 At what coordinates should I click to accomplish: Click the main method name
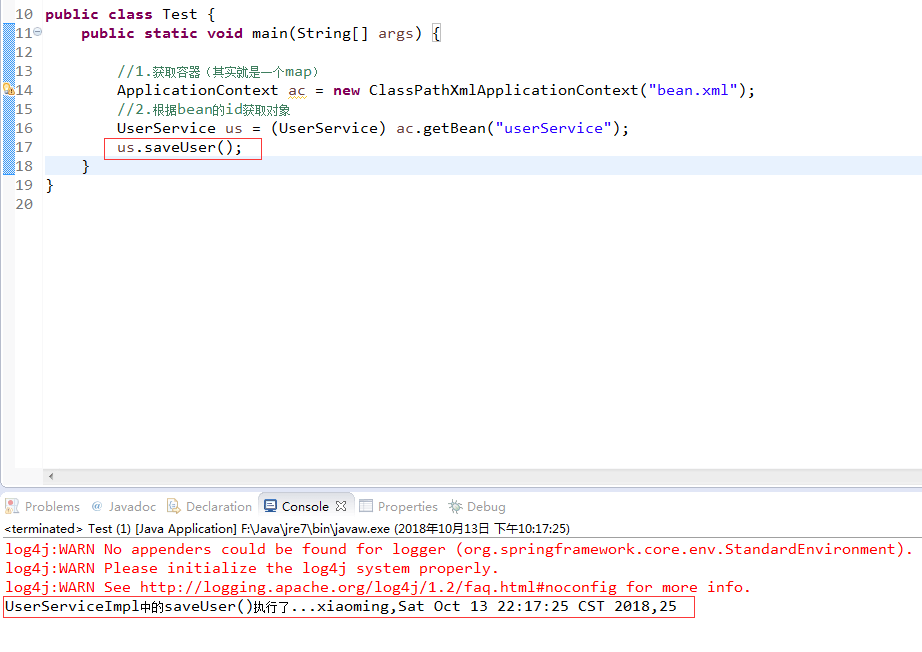pyautogui.click(x=269, y=33)
